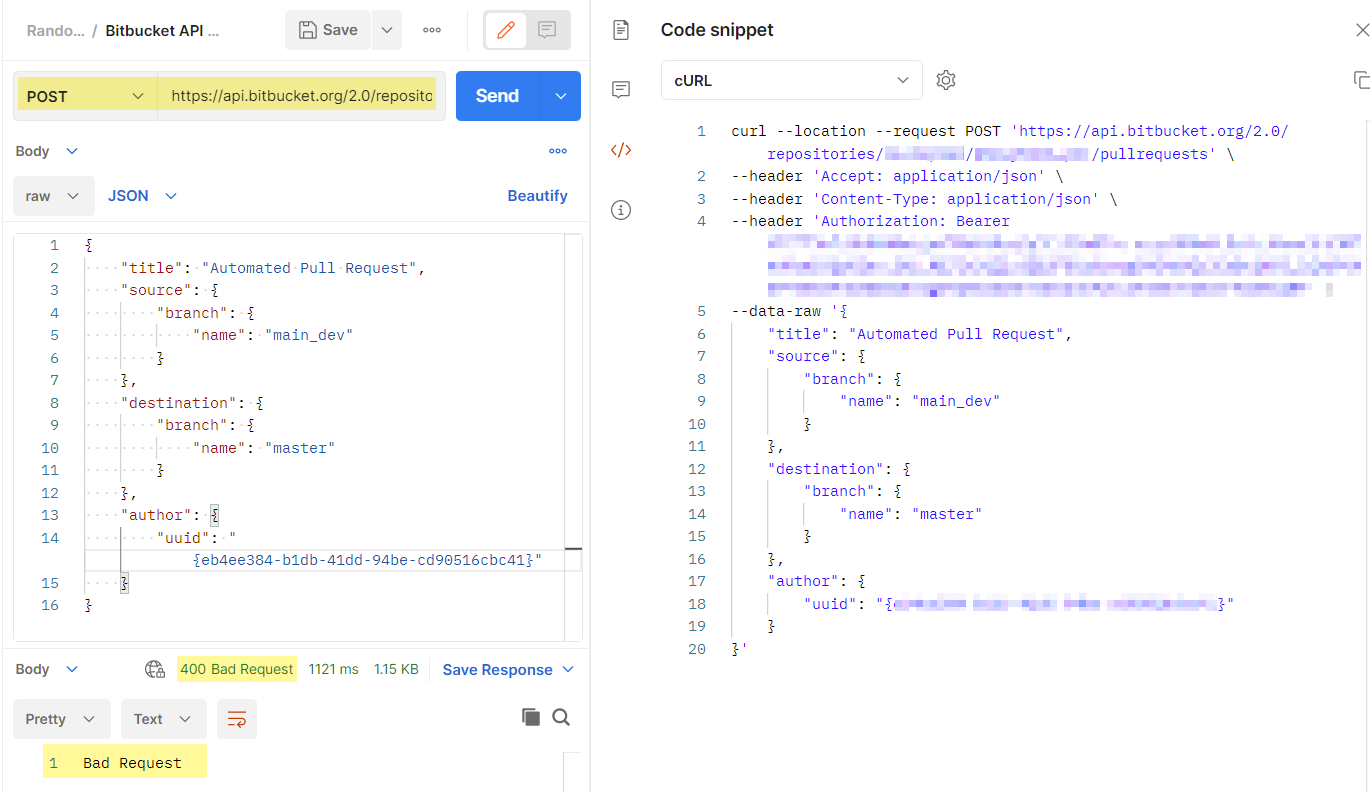
Task: Click the request URL field
Action: pos(302,96)
